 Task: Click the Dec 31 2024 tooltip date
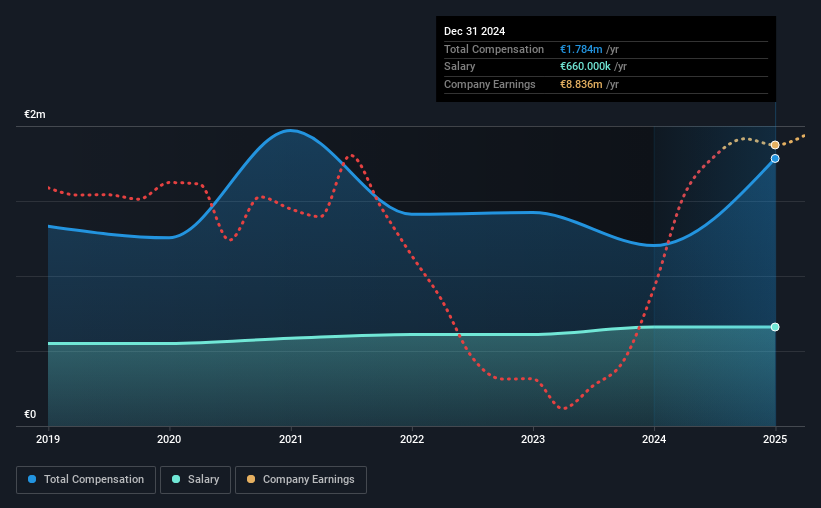(x=474, y=31)
